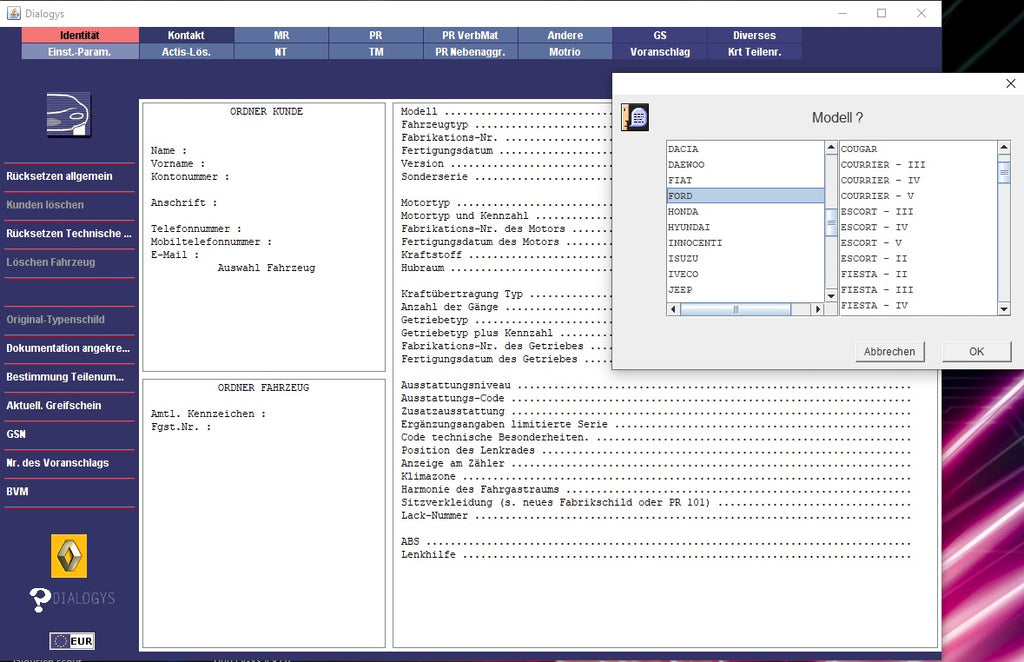Screen dimensions: 1024x662
Task: Click the BVM sidebar button
Action: point(69,492)
